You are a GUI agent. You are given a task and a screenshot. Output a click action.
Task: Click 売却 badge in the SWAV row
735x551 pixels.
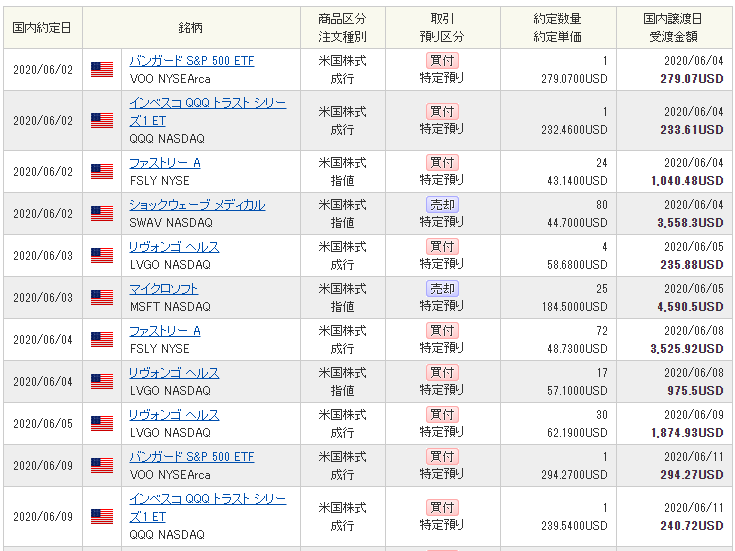[442, 205]
